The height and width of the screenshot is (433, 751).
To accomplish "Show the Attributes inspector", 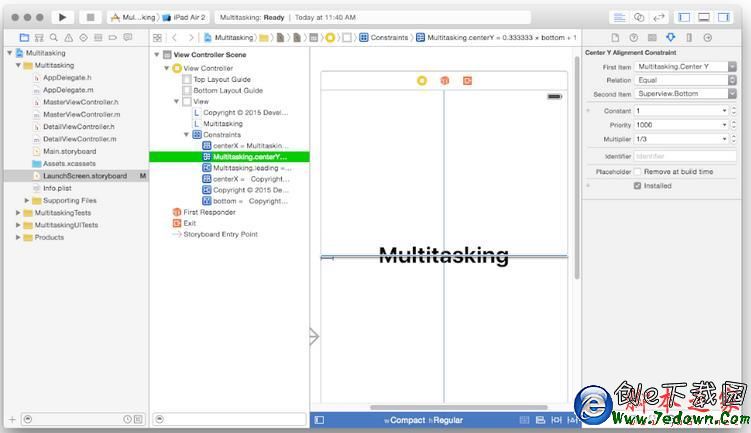I will 671,37.
